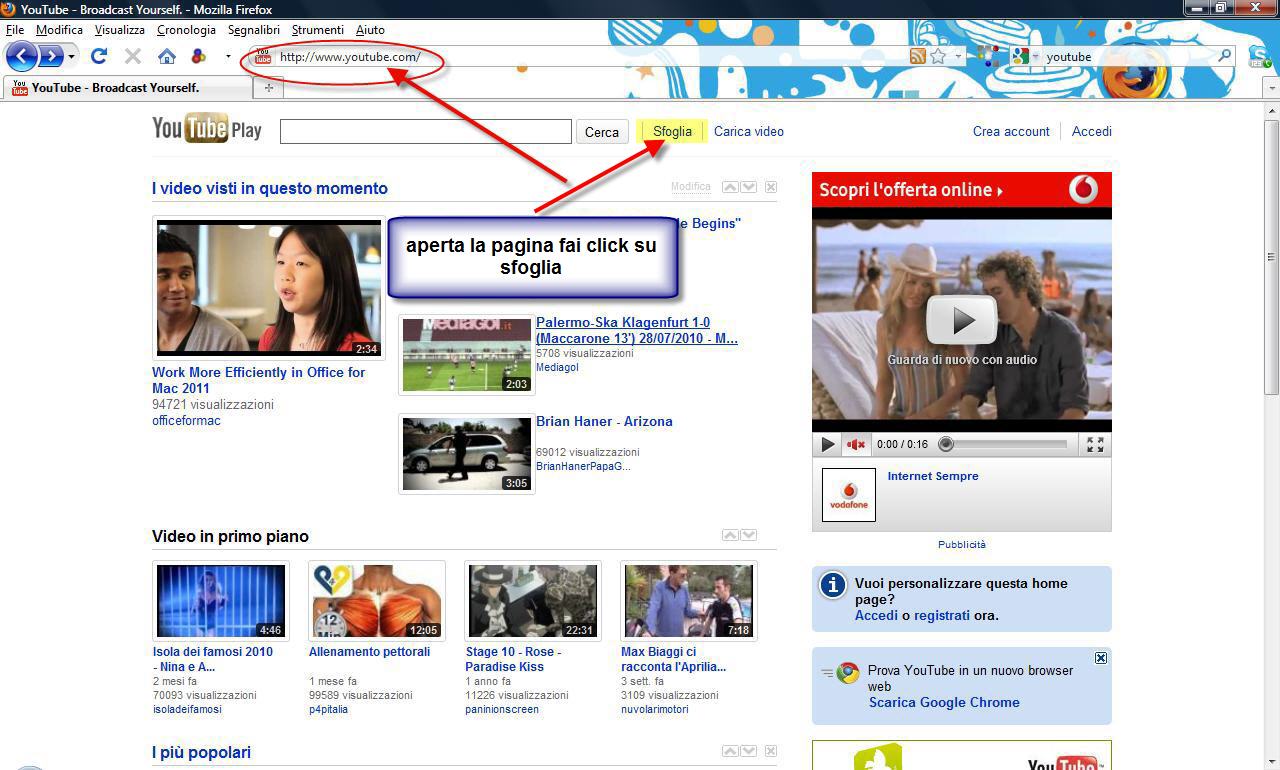Click the registrati link in info box
This screenshot has height=770, width=1280.
point(942,615)
